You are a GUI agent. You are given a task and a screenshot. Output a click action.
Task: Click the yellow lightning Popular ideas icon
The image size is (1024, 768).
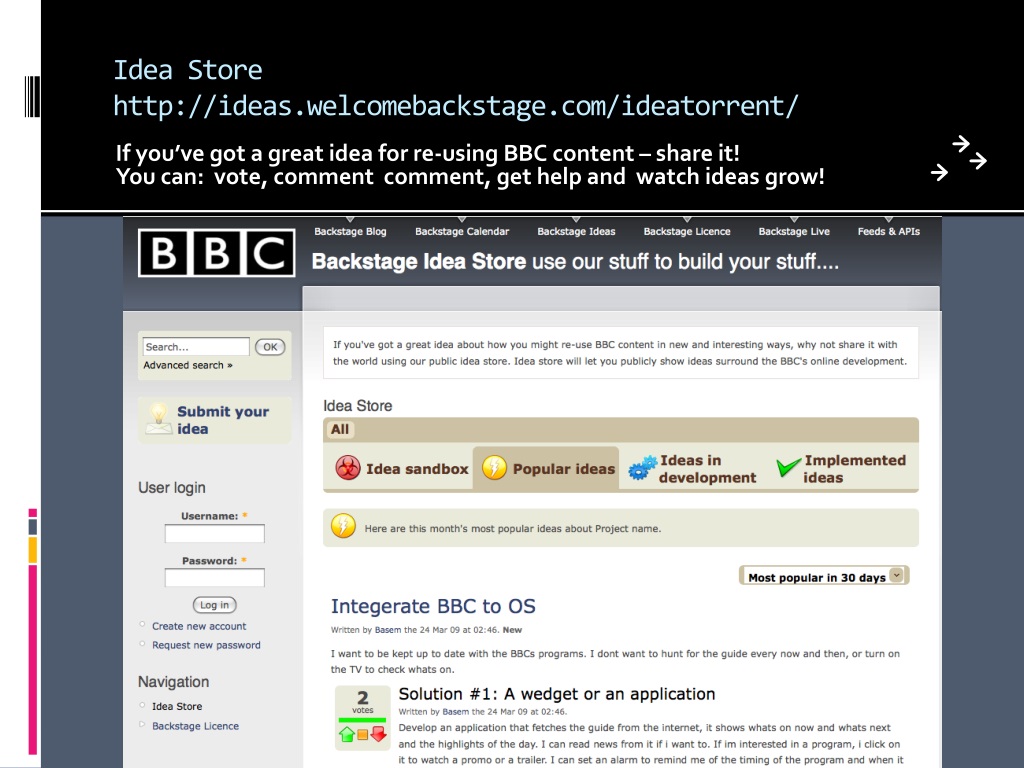coord(494,468)
